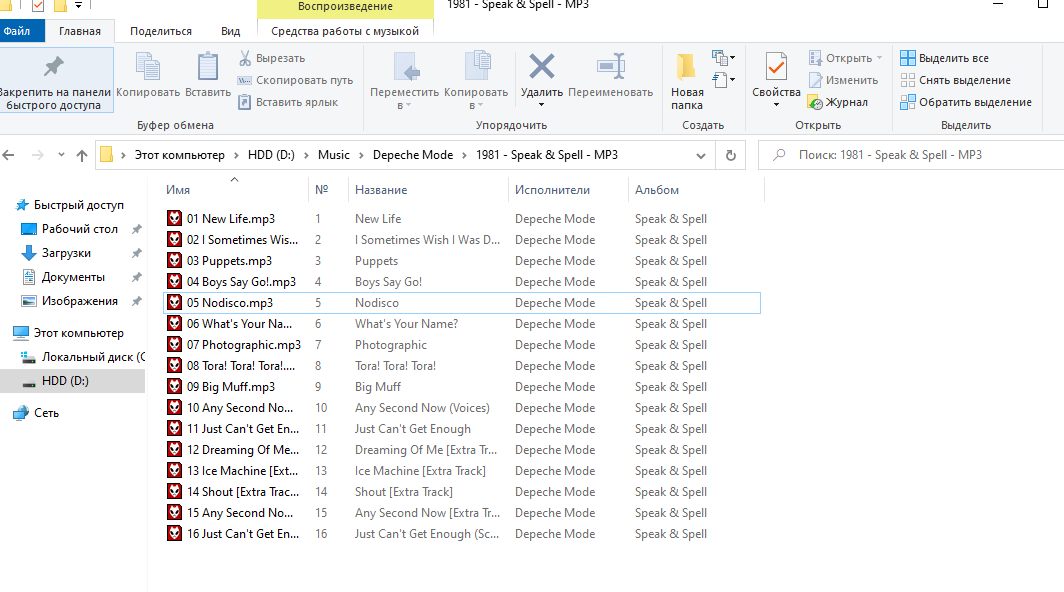This screenshot has width=1064, height=592.
Task: Select Downloads (Загрузки) in Quick access
Action: pos(66,253)
